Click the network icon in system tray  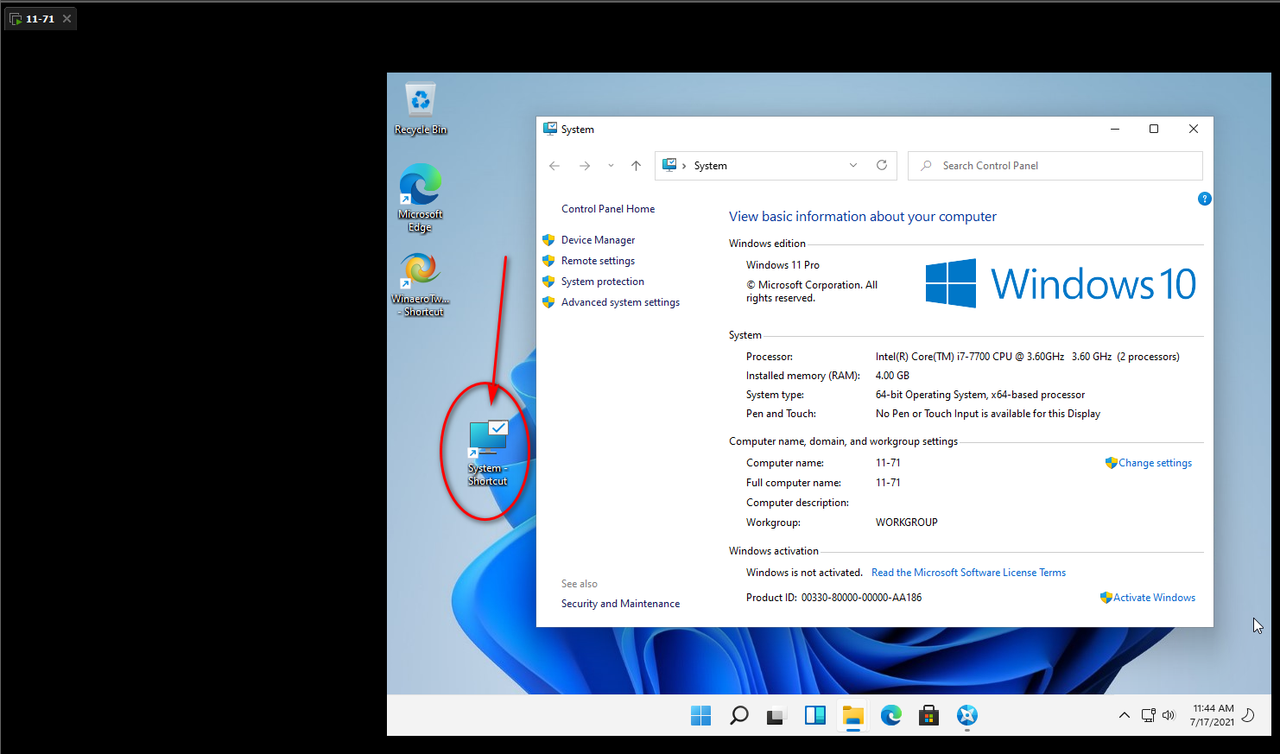pos(1149,715)
